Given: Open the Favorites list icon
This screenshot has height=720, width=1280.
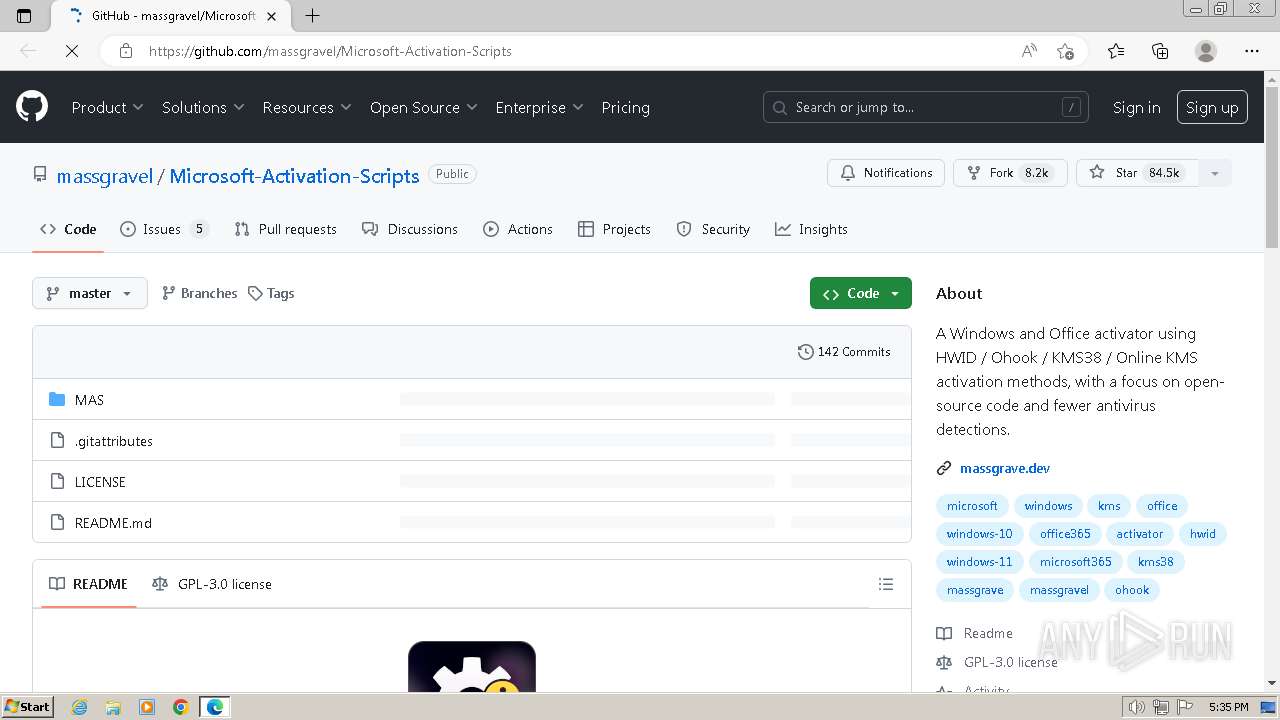Looking at the screenshot, I should (1116, 51).
